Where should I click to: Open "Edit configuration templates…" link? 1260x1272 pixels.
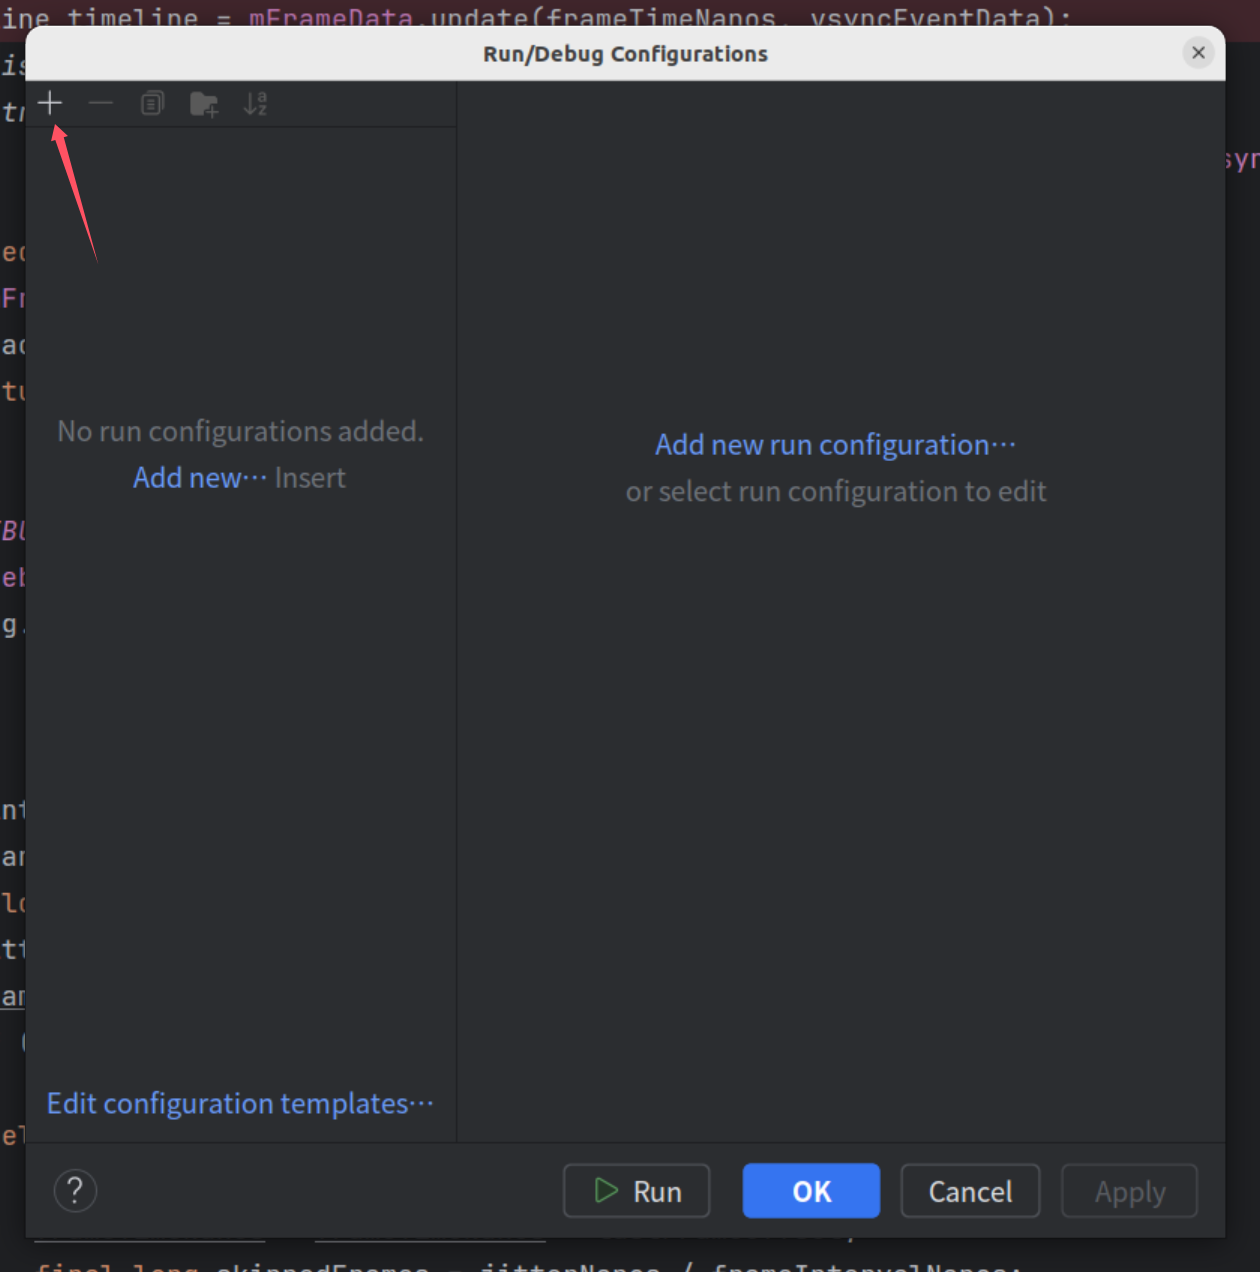(x=240, y=1104)
